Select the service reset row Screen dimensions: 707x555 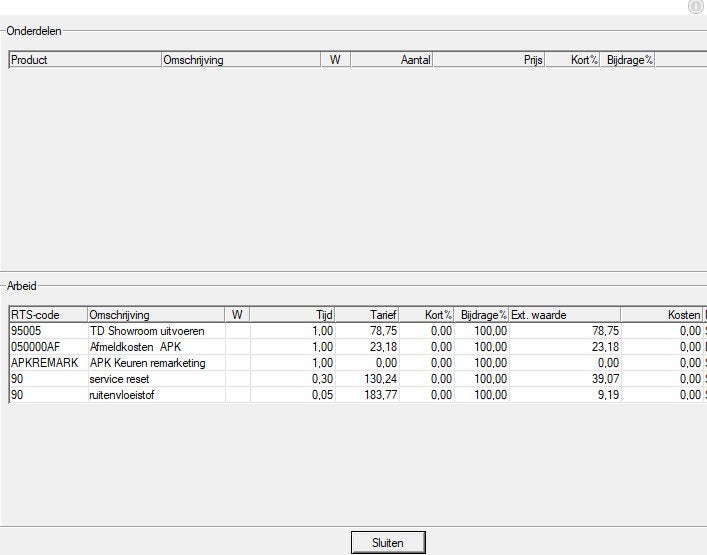coord(358,379)
